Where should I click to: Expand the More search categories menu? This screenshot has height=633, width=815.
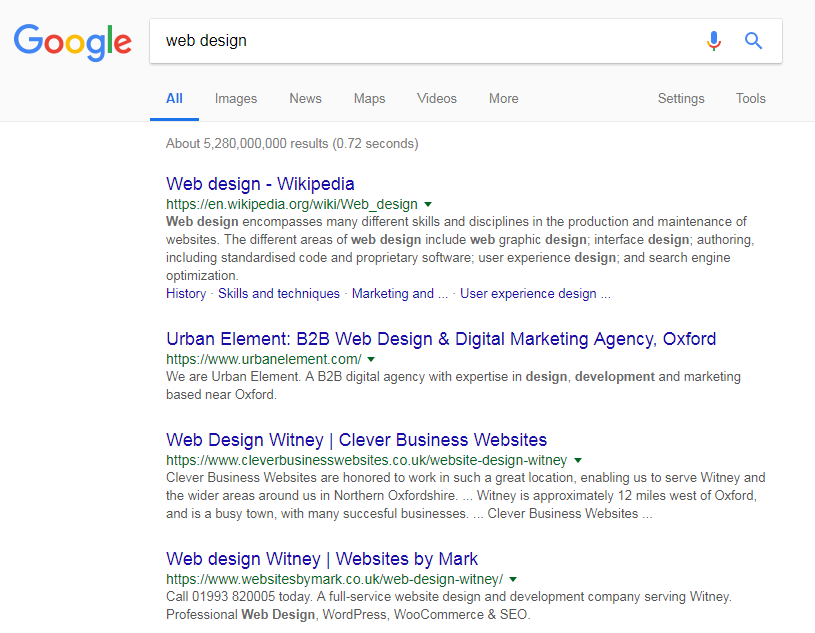tap(504, 99)
